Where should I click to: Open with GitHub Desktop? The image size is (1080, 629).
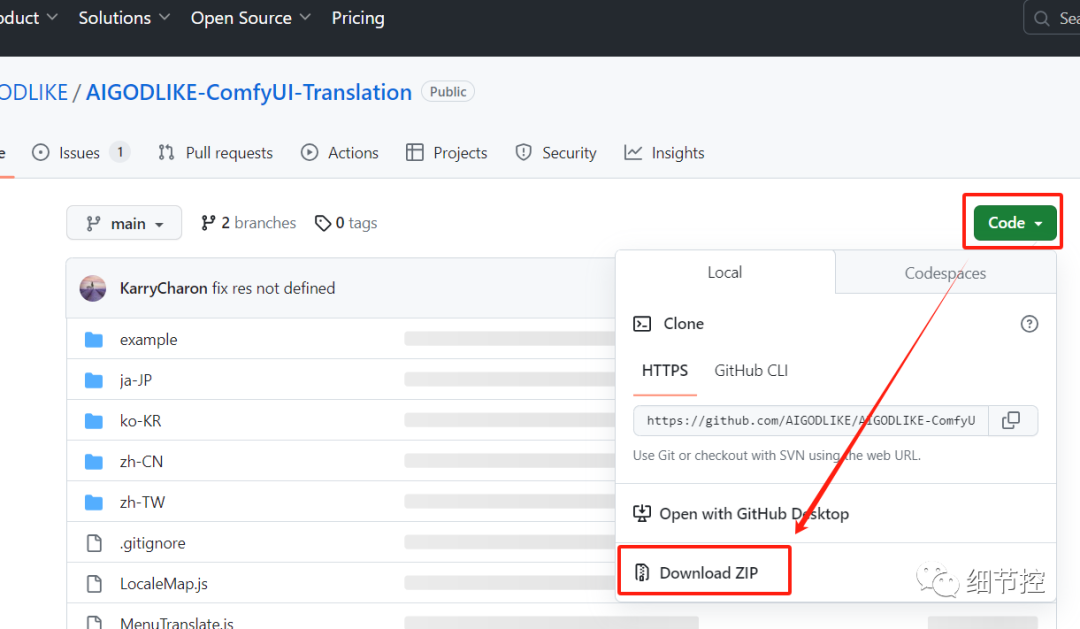(x=754, y=514)
